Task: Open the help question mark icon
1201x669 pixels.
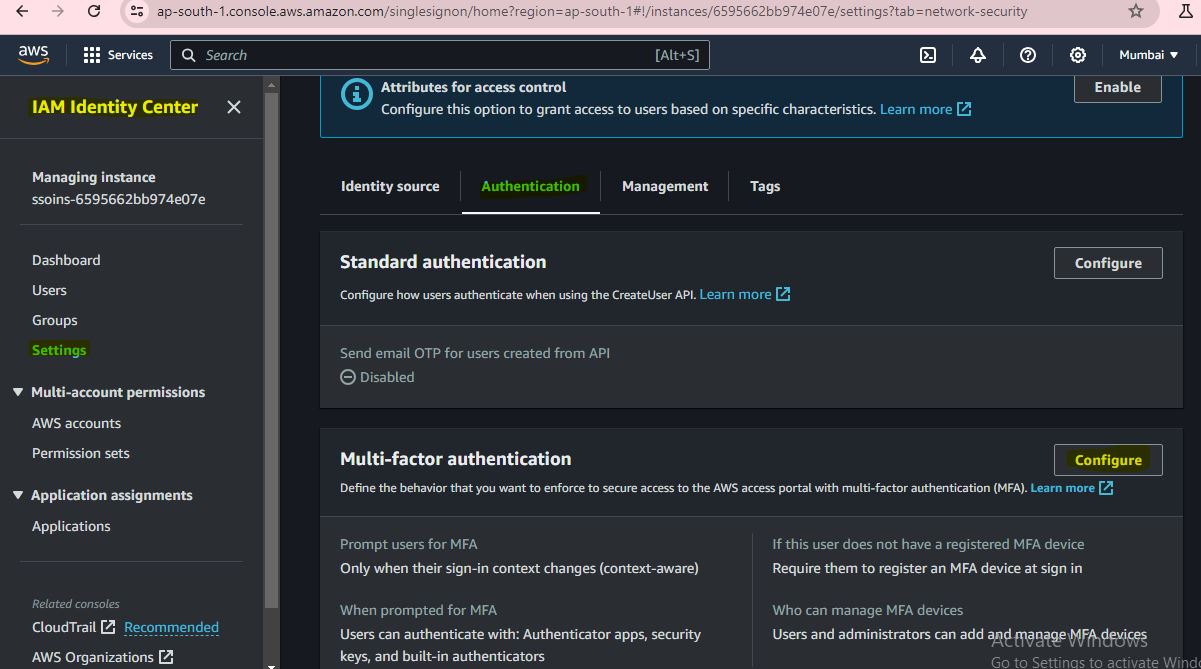Action: (x=1028, y=55)
